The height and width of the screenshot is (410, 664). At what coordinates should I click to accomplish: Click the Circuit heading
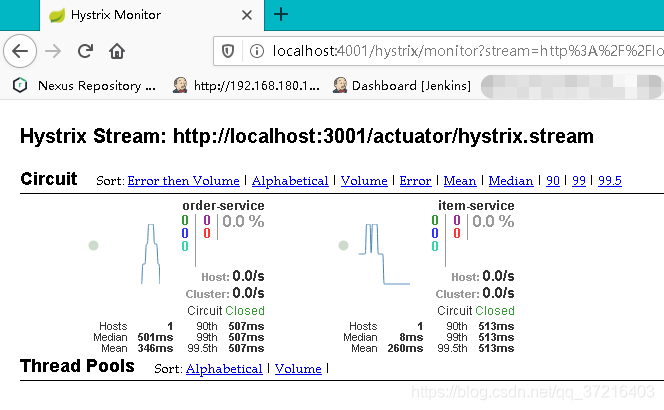pyautogui.click(x=49, y=179)
